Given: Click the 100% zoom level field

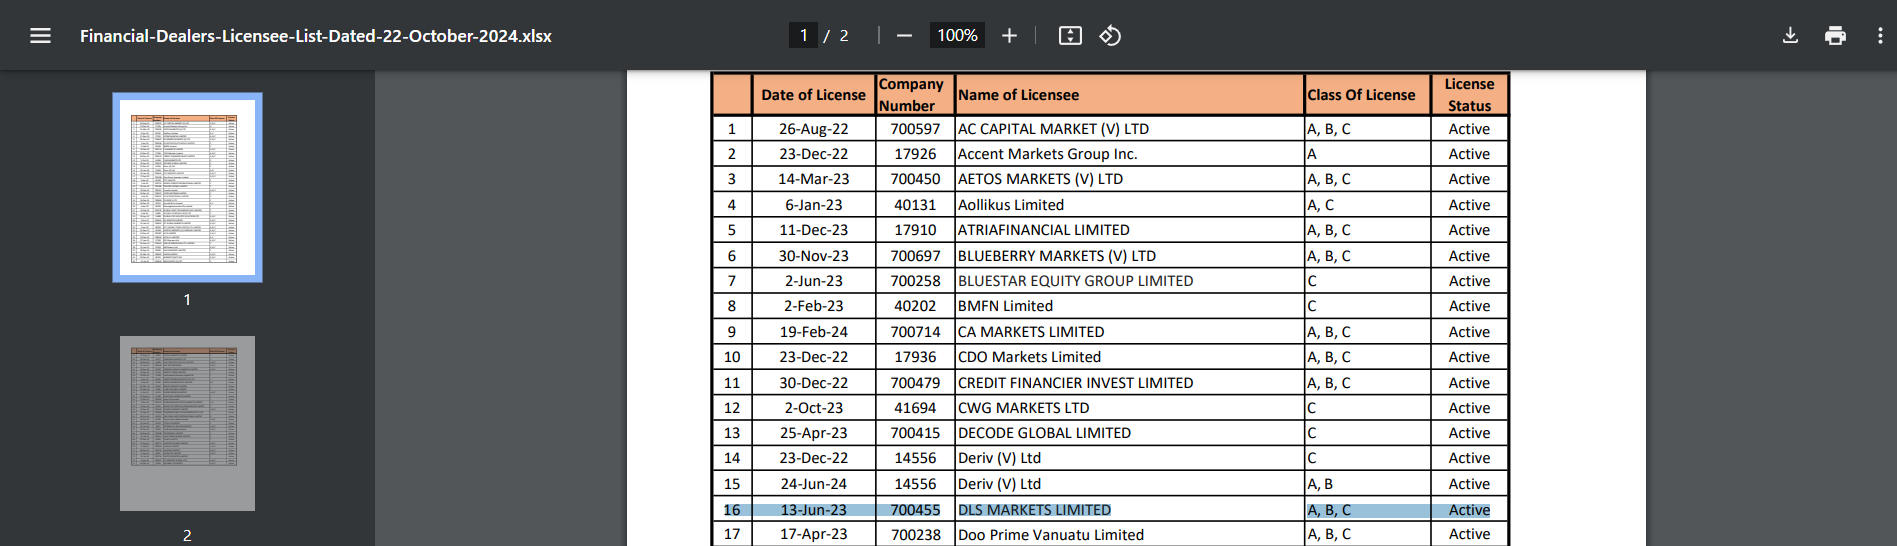Looking at the screenshot, I should (x=957, y=36).
